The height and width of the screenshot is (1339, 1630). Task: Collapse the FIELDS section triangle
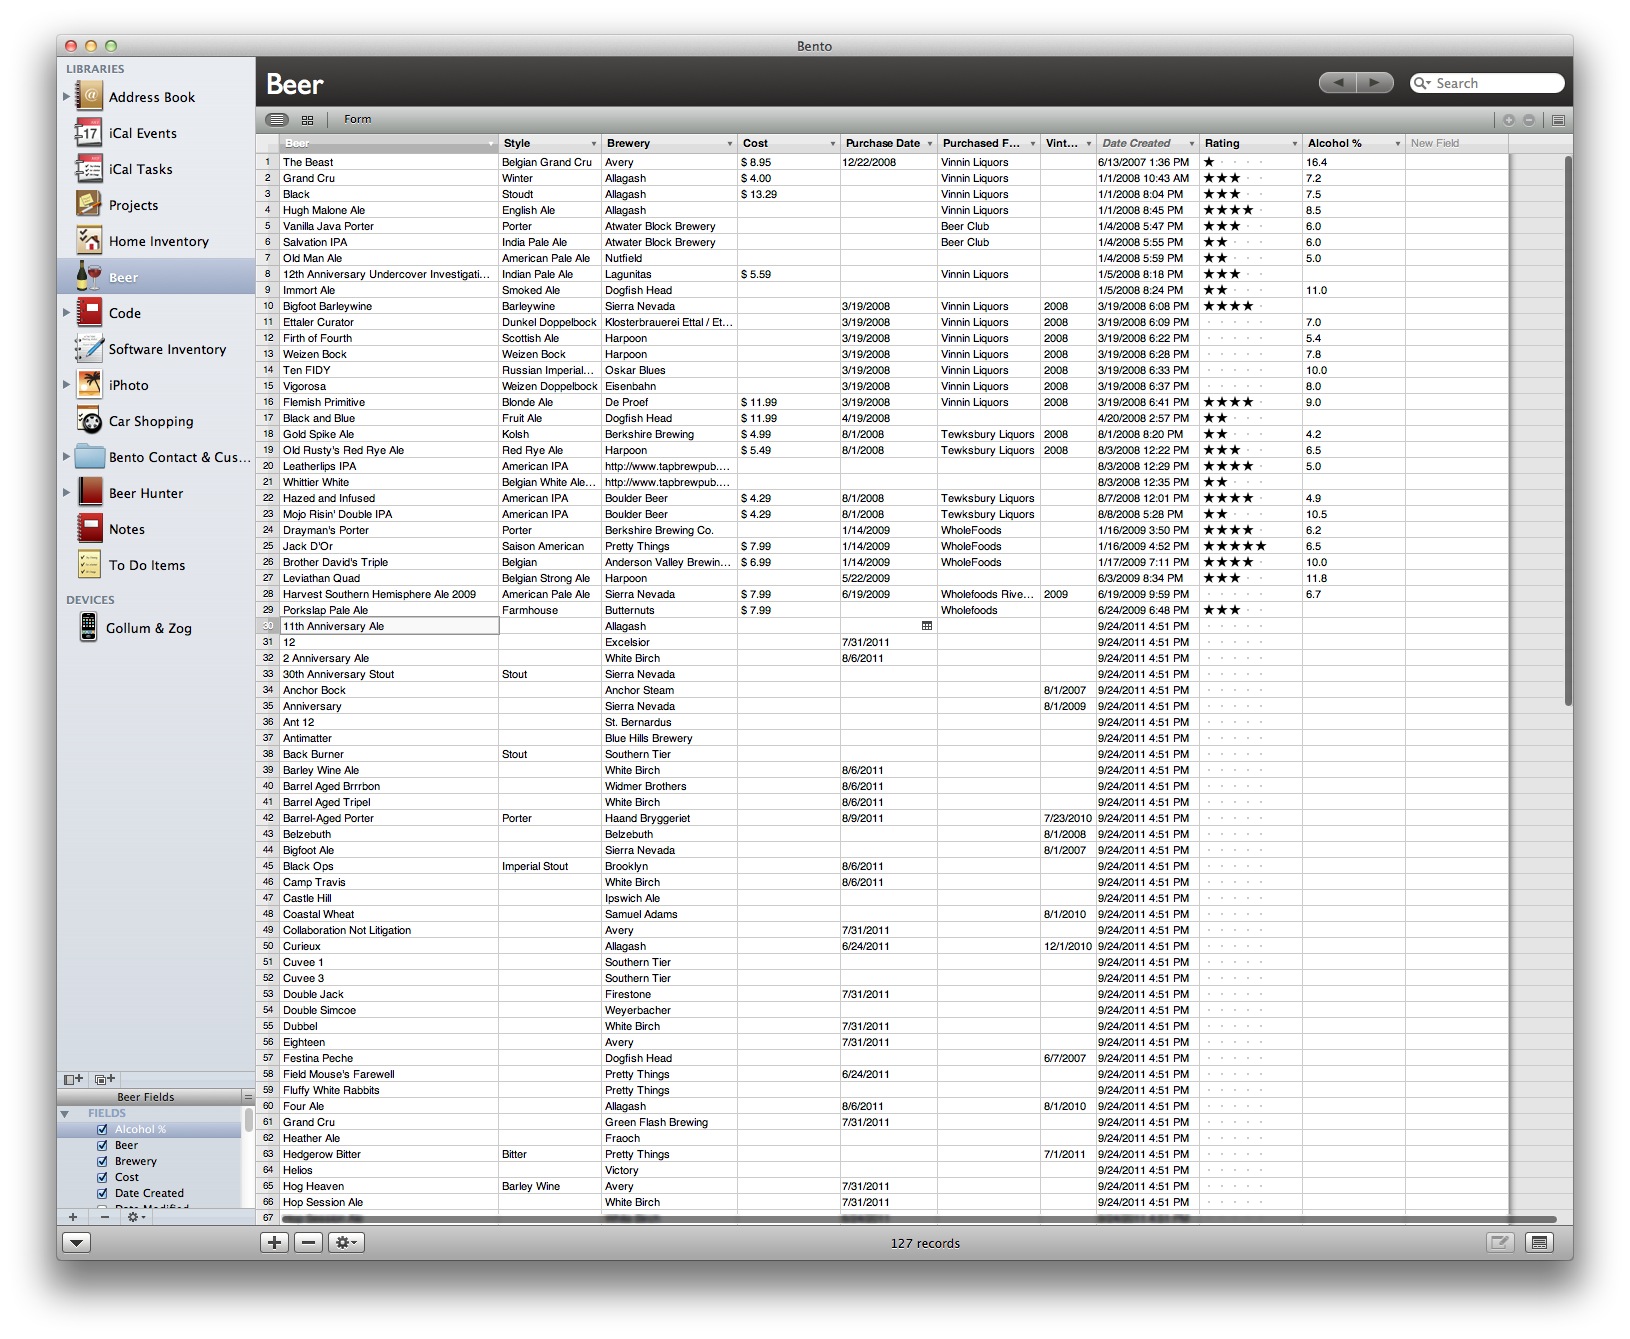pyautogui.click(x=65, y=1113)
